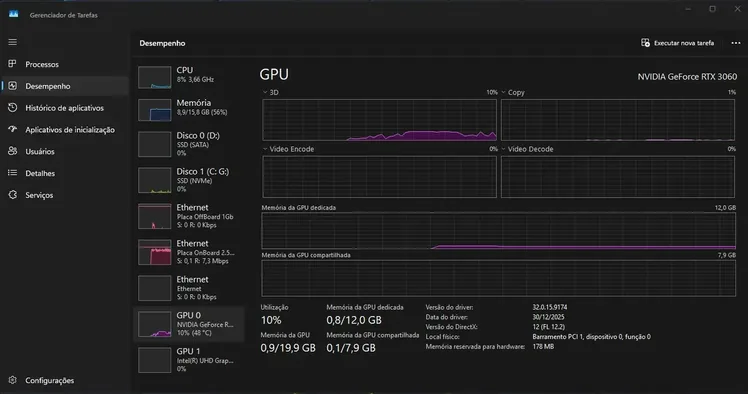Click the Memória da GPU compartilhada graph
Image resolution: width=748 pixels, height=394 pixels.
coord(499,278)
